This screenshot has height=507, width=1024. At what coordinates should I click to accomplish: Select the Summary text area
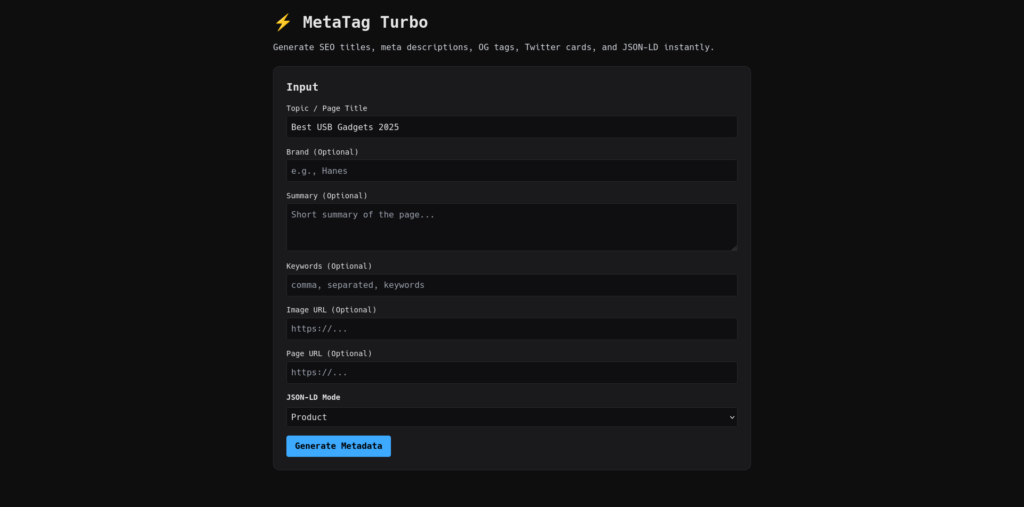point(511,227)
